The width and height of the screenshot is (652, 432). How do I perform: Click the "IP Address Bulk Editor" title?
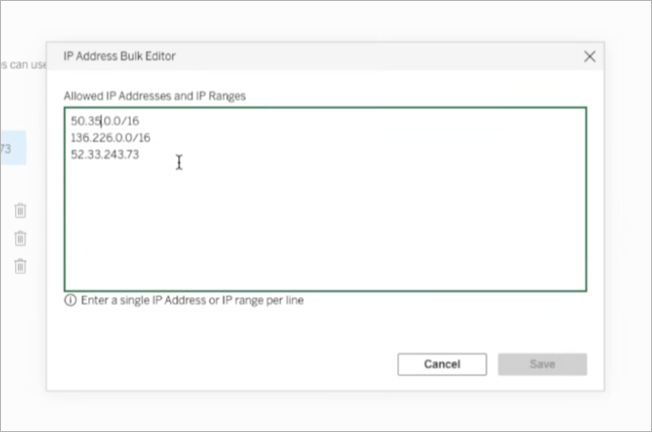(x=120, y=57)
